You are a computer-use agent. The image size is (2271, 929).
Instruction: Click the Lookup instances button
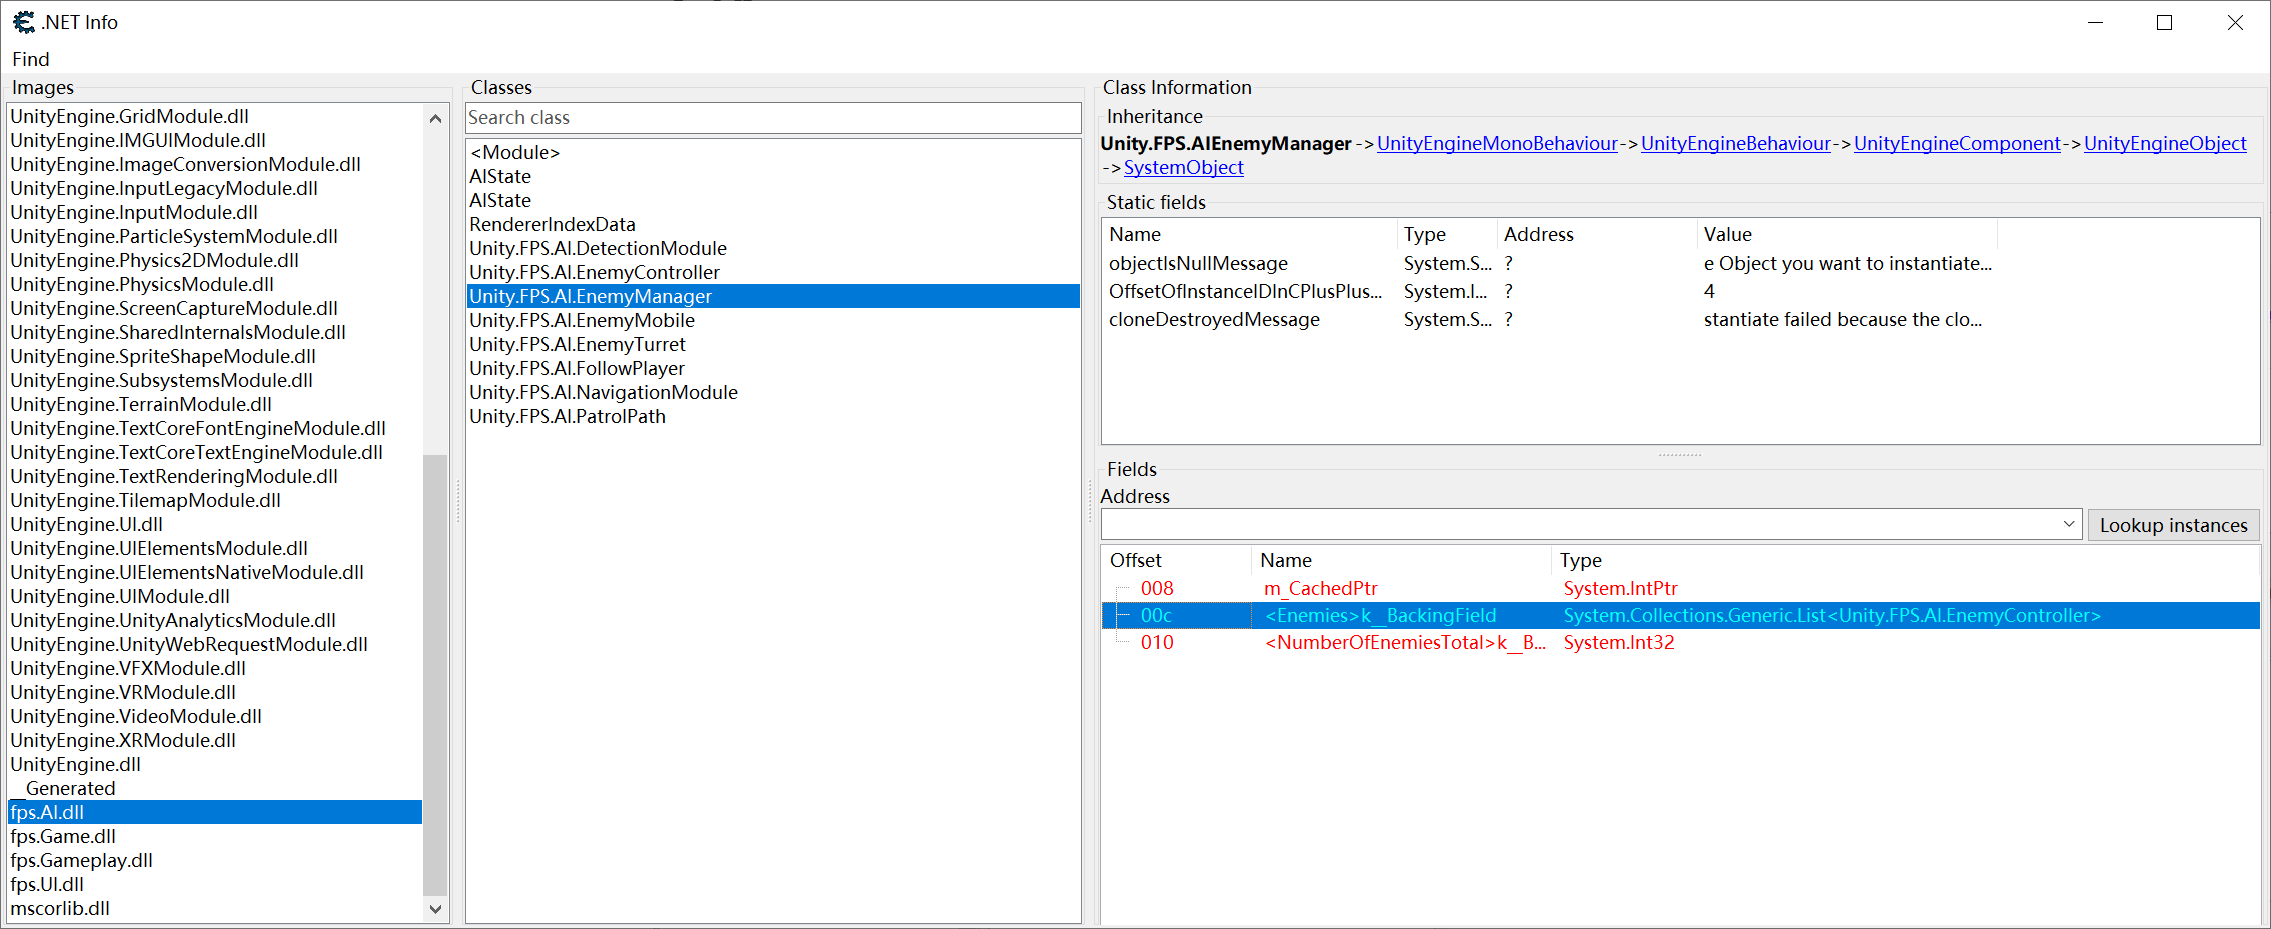pos(2173,525)
